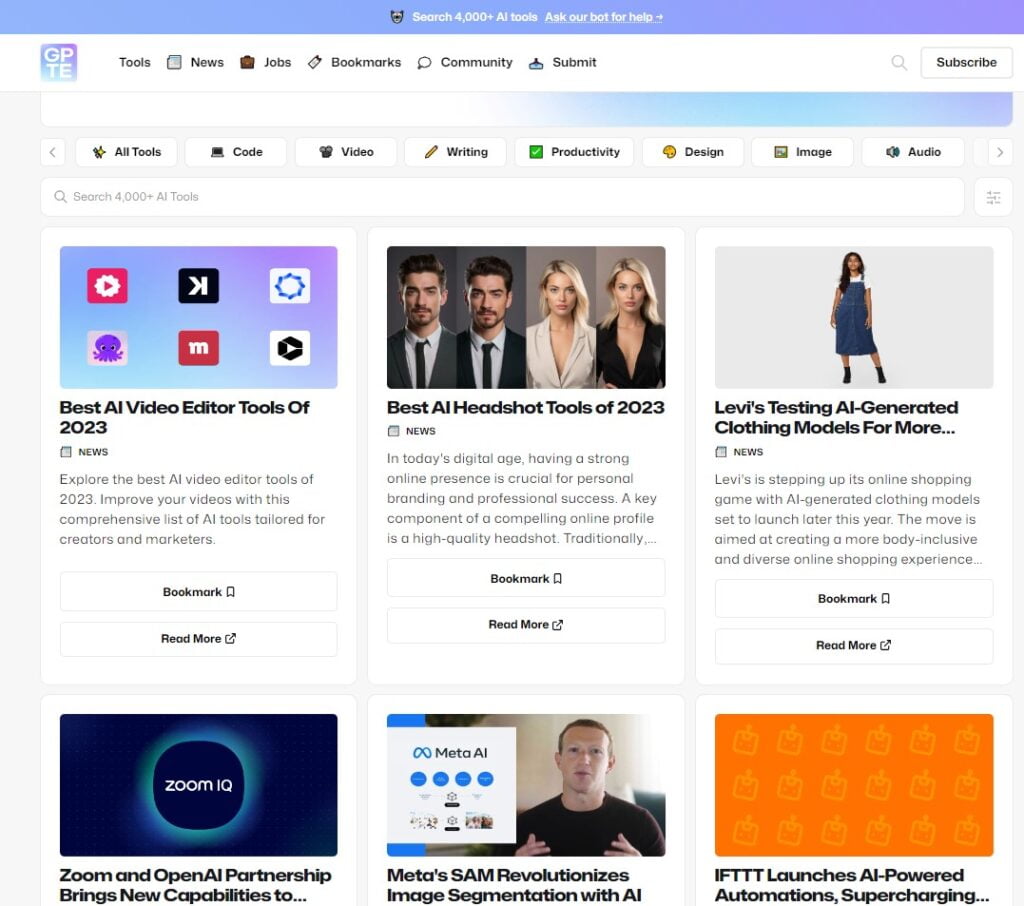Screen dimensions: 1024x906
Task: Filter by the Productivity category
Action: tap(574, 152)
